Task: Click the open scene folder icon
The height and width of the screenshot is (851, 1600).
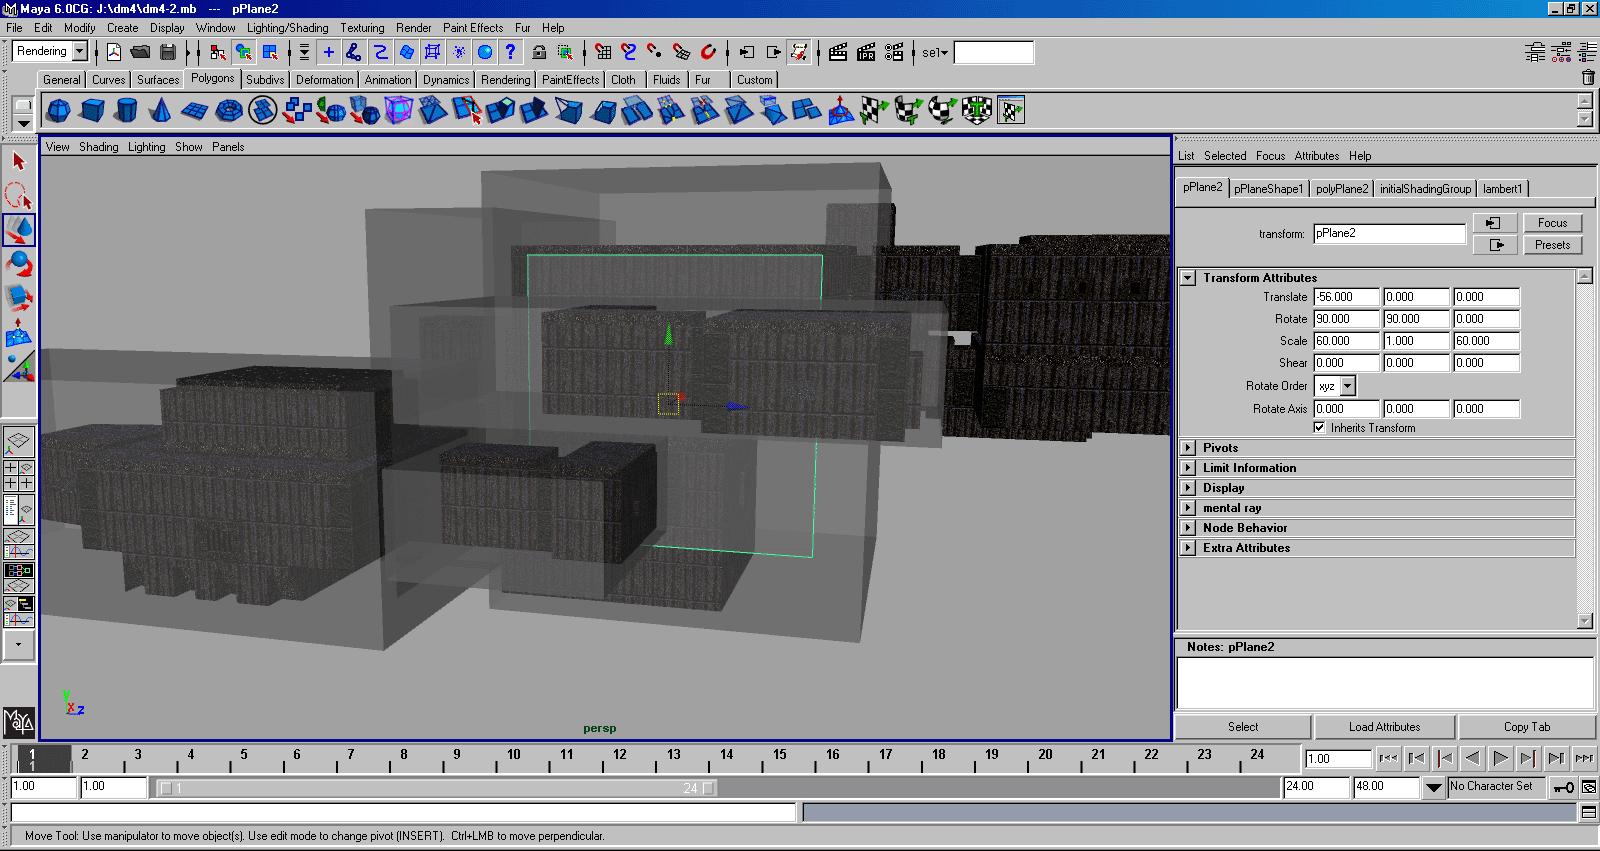Action: [x=140, y=52]
